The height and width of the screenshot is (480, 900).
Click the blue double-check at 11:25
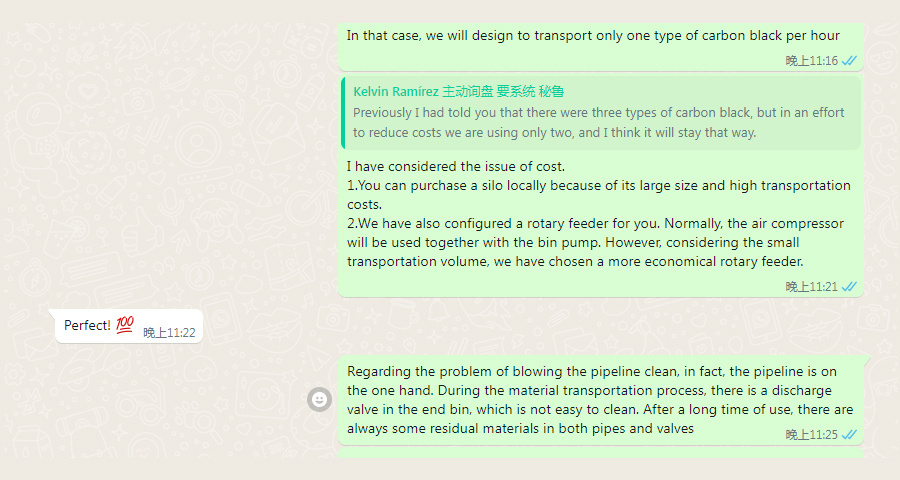[849, 435]
